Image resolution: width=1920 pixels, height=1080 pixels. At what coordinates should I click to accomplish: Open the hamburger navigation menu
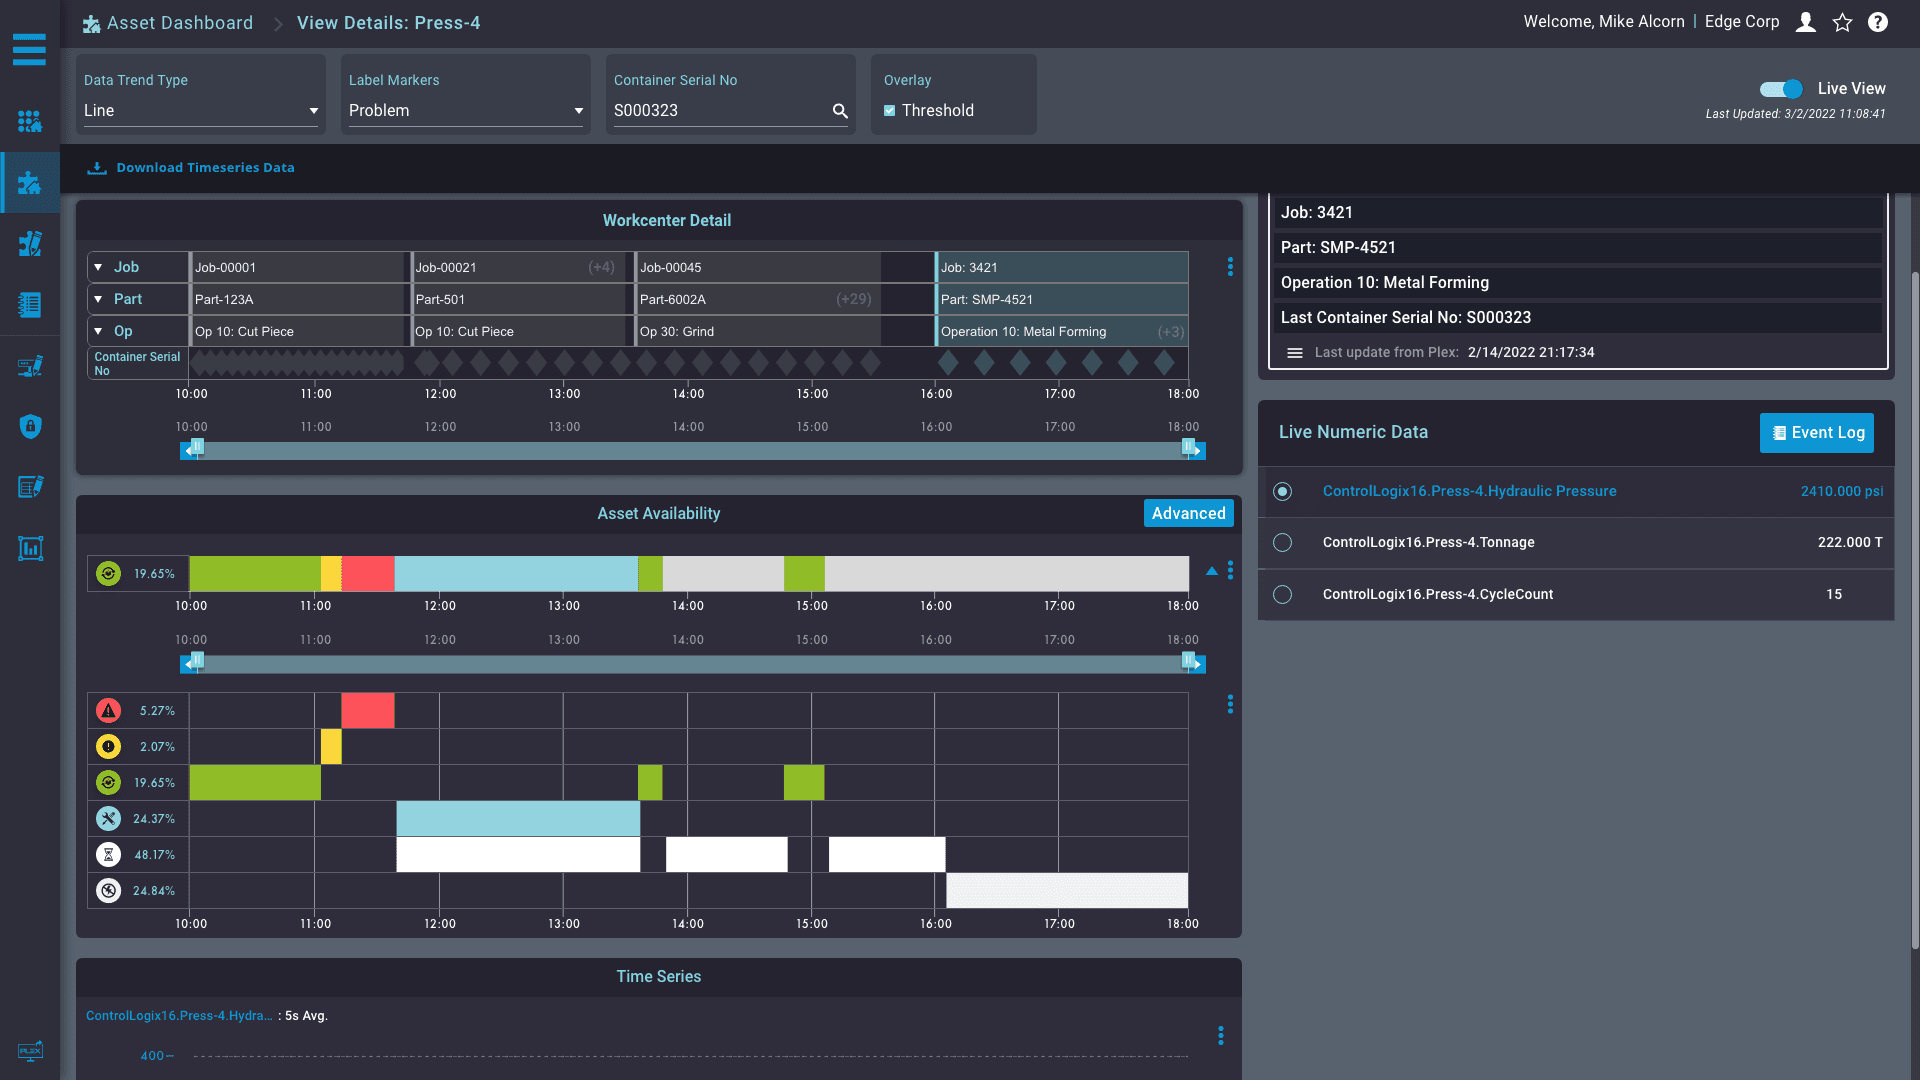coord(30,50)
